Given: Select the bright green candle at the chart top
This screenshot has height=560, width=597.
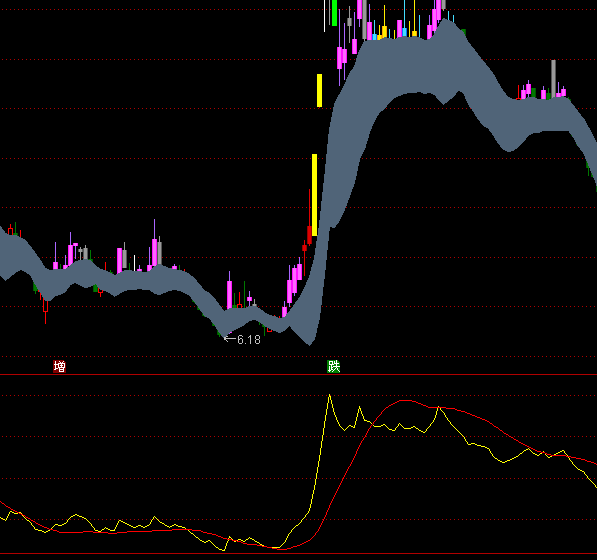Looking at the screenshot, I should point(334,13).
